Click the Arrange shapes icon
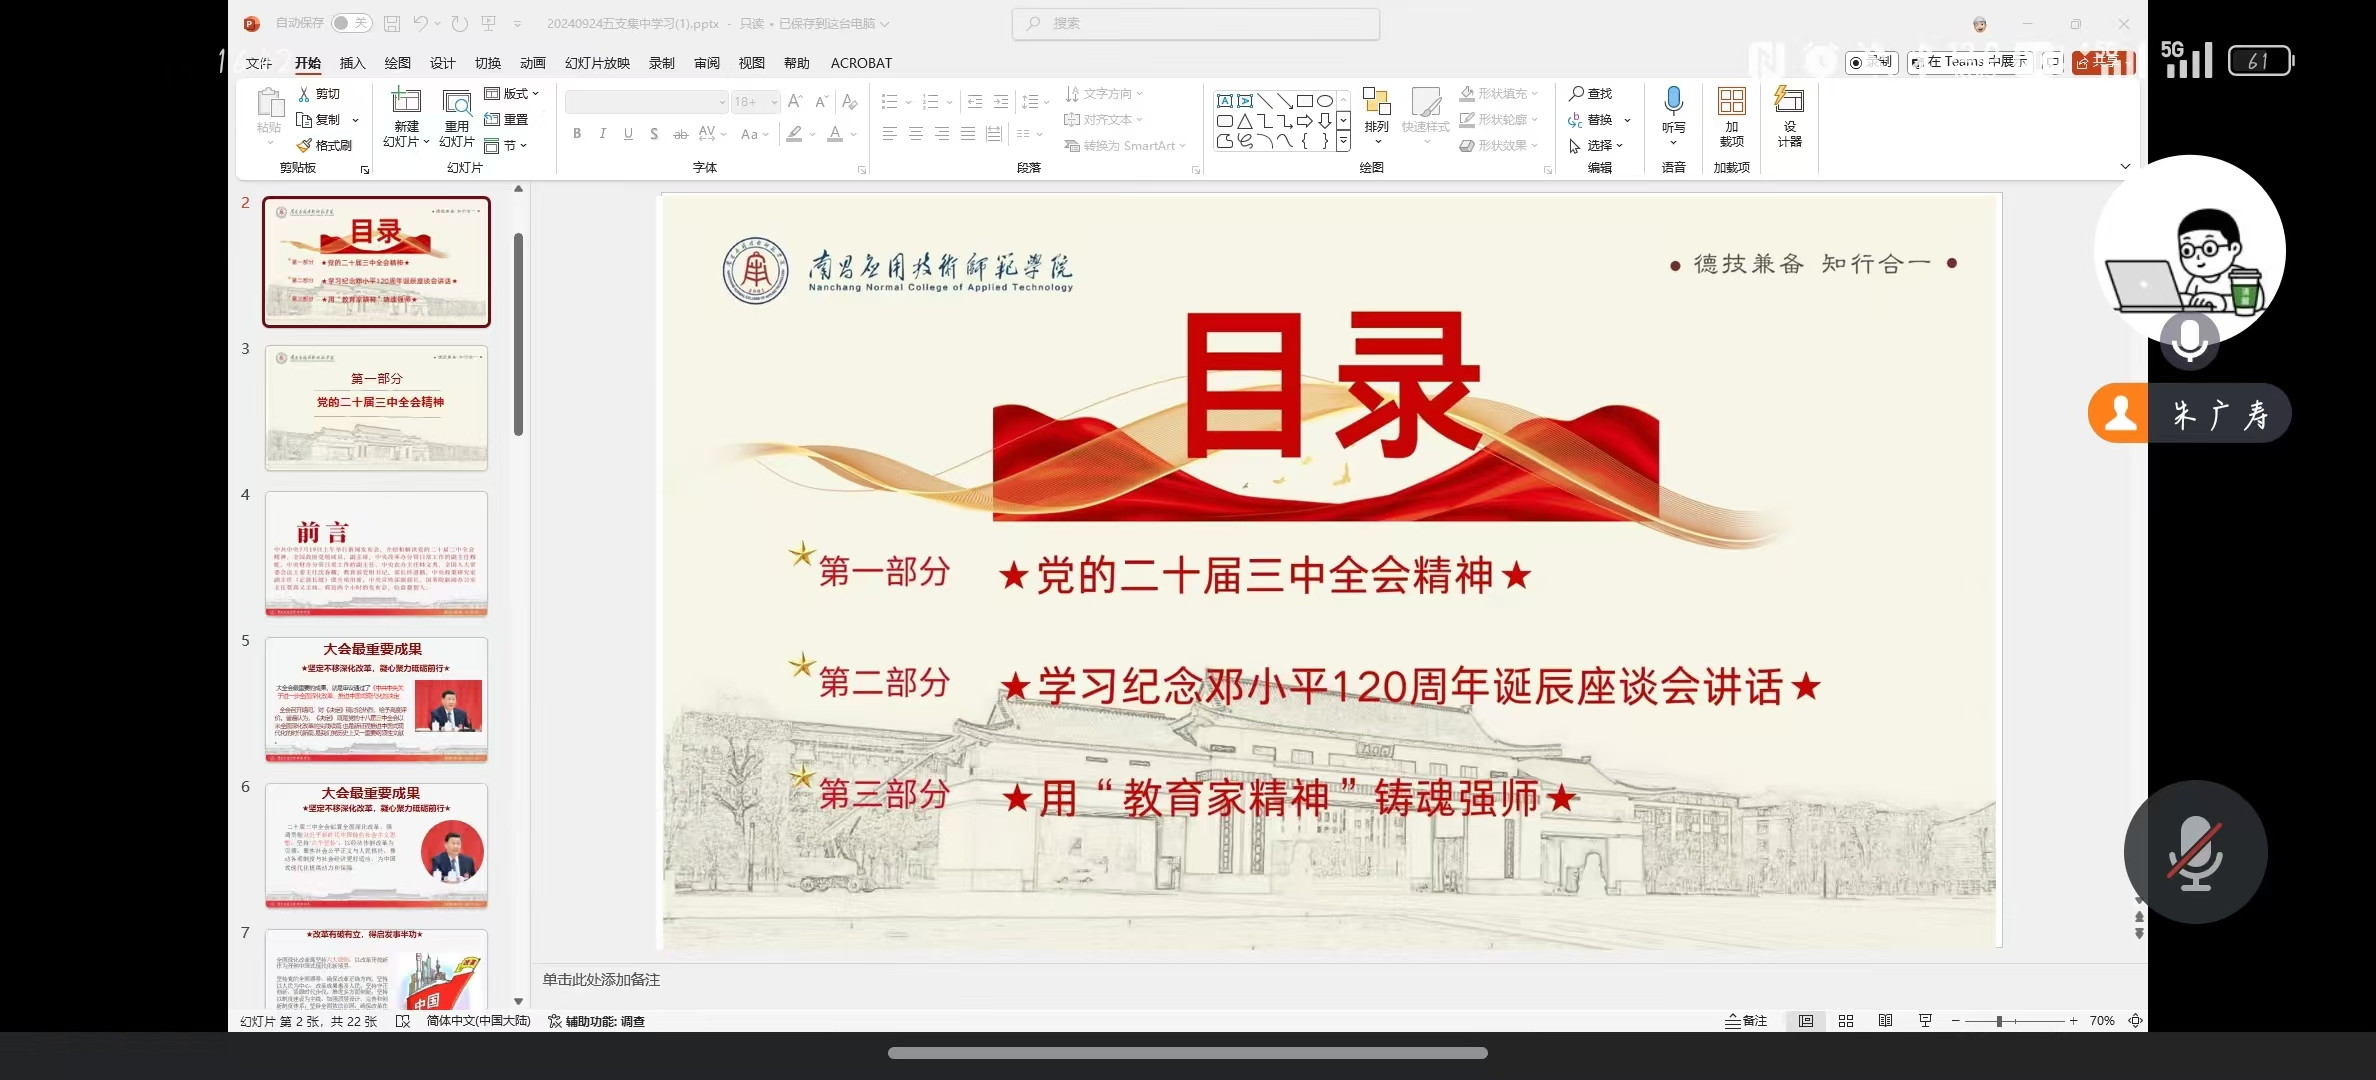The image size is (2376, 1080). coord(1376,103)
